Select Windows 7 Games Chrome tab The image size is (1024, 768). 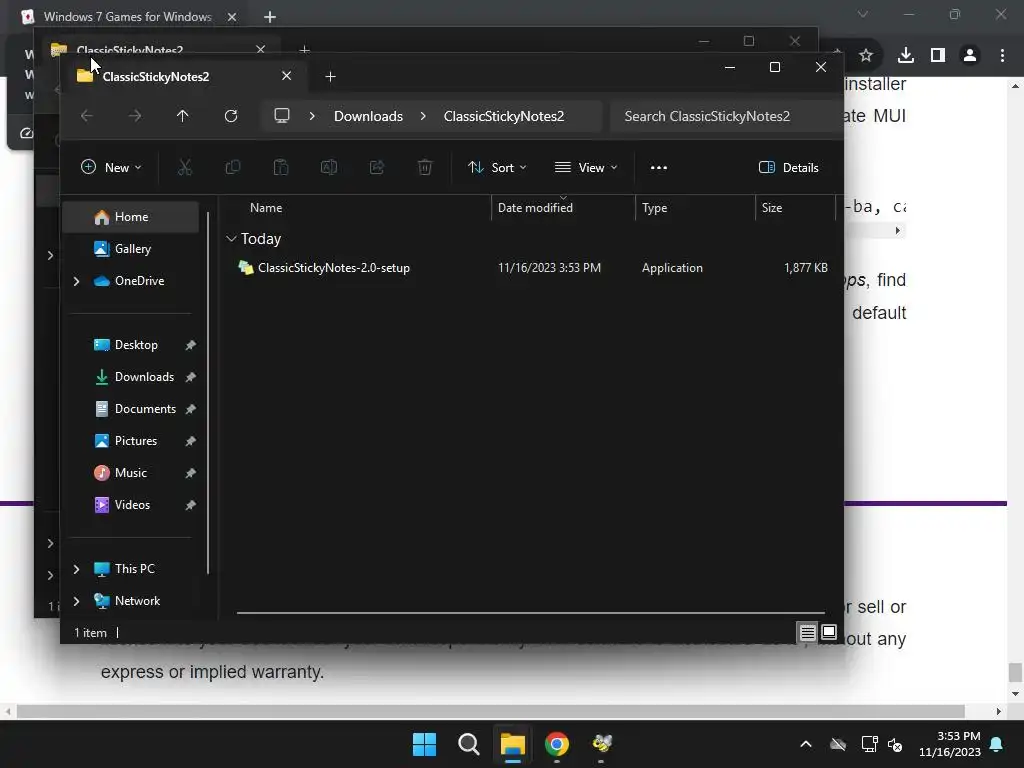click(x=127, y=16)
